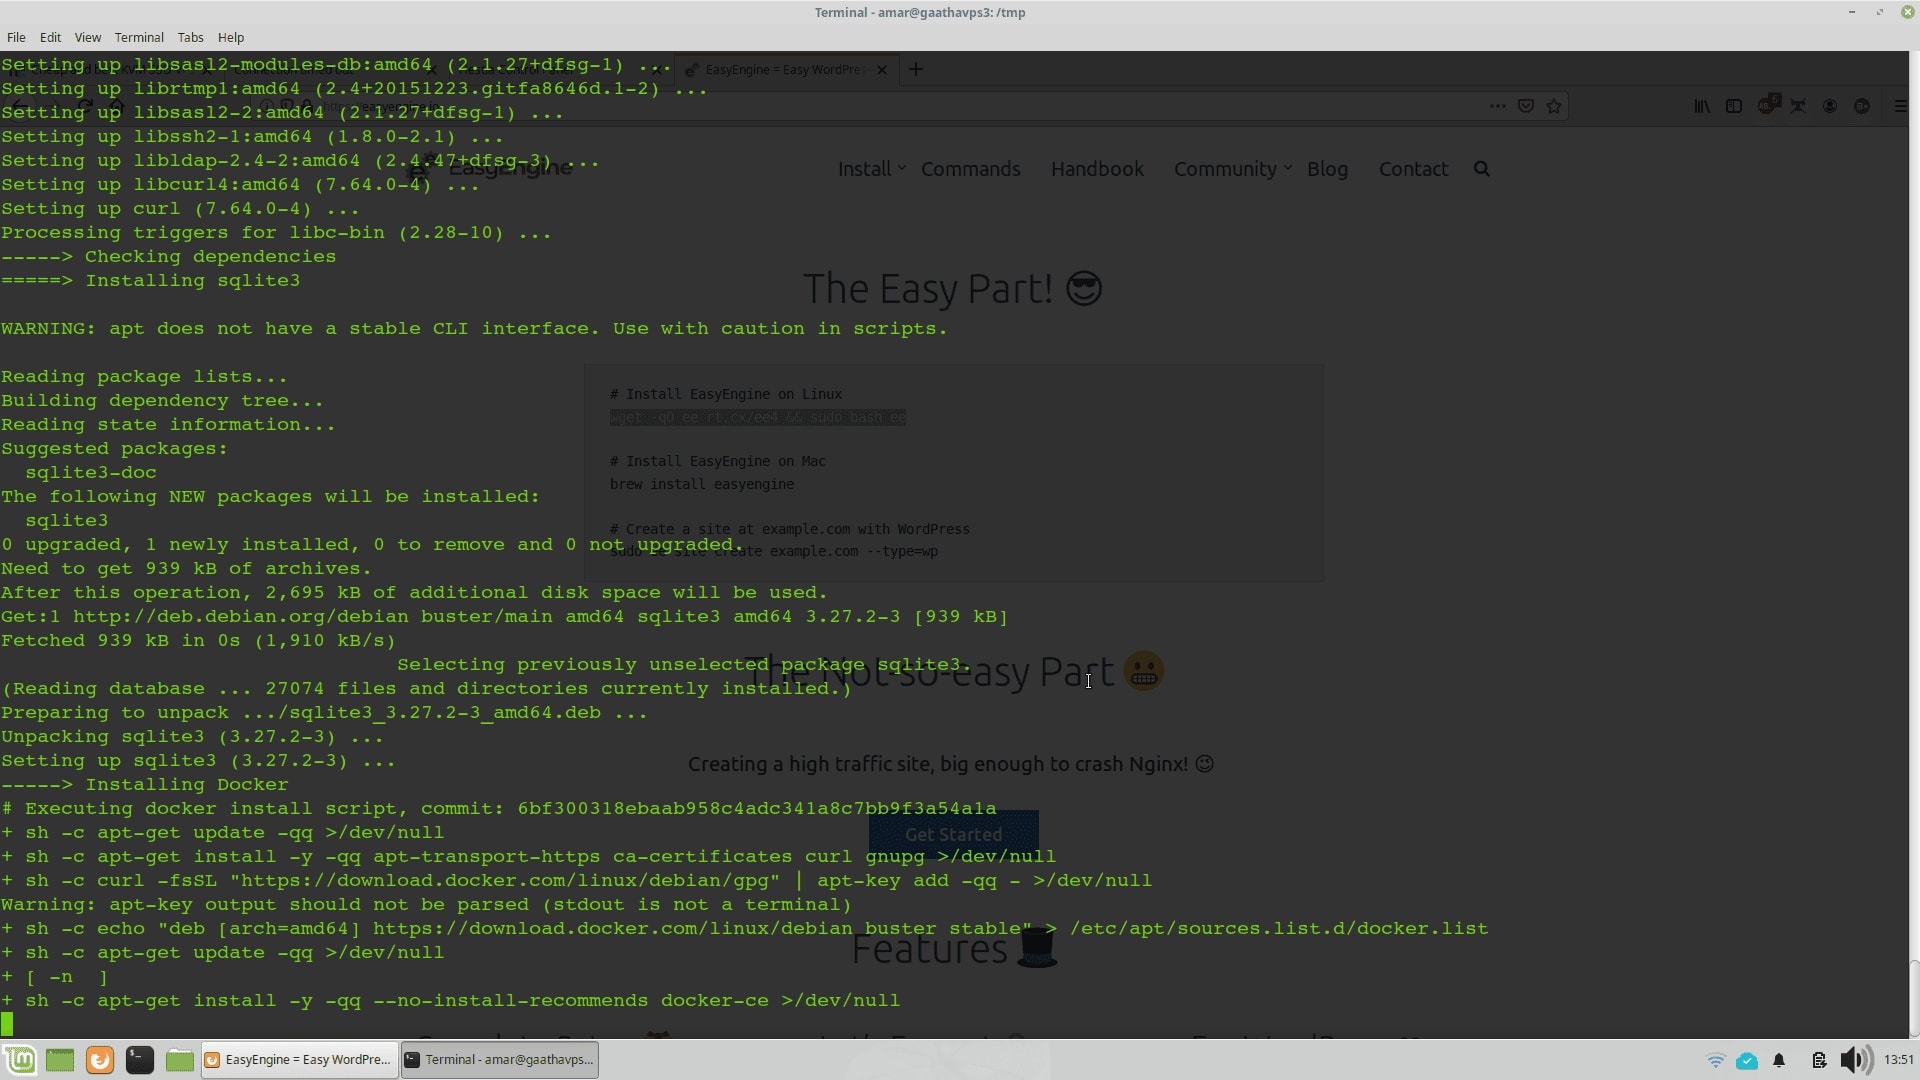
Task: Click the docker-ce apt-get install line
Action: click(x=450, y=1001)
